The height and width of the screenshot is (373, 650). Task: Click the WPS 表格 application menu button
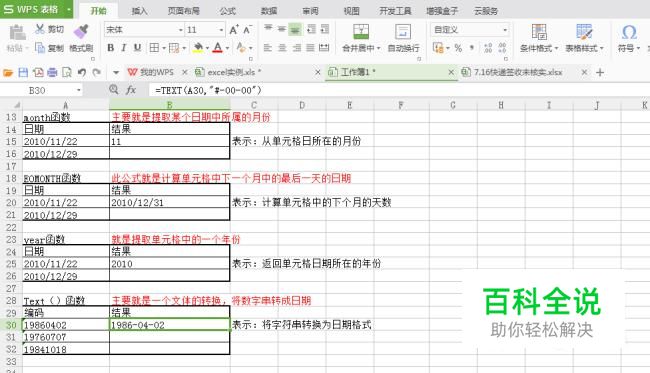tap(36, 9)
